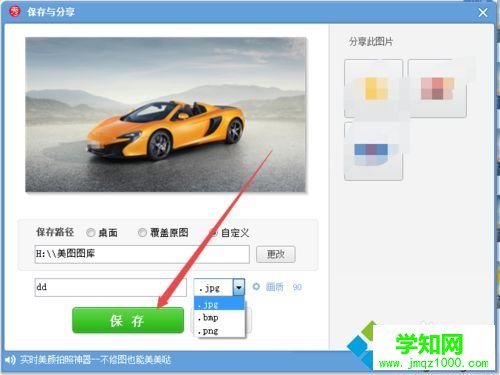
Task: Click the save path field H:\\美图图库
Action: tap(142, 254)
